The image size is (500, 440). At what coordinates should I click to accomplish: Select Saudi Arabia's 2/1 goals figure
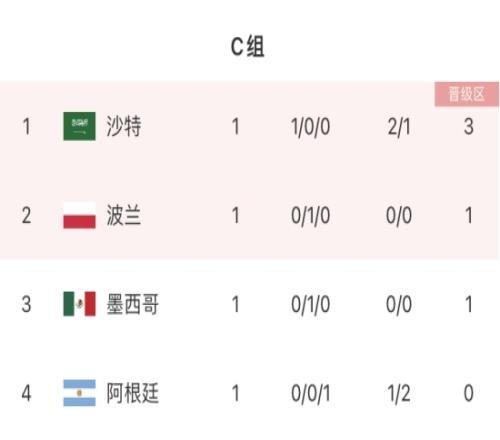(x=399, y=127)
